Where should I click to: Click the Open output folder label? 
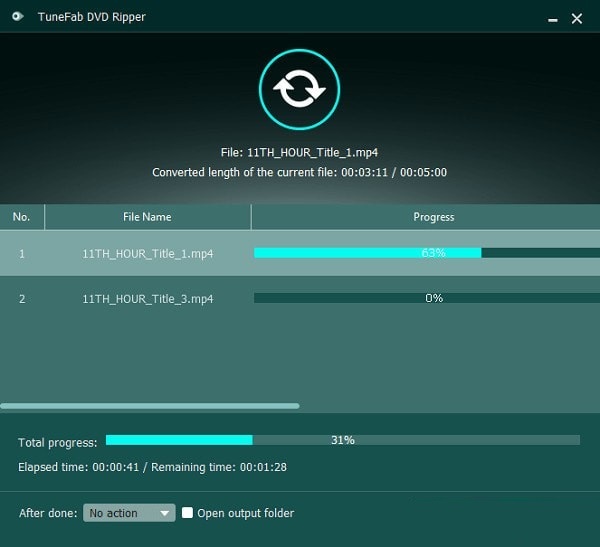point(246,513)
